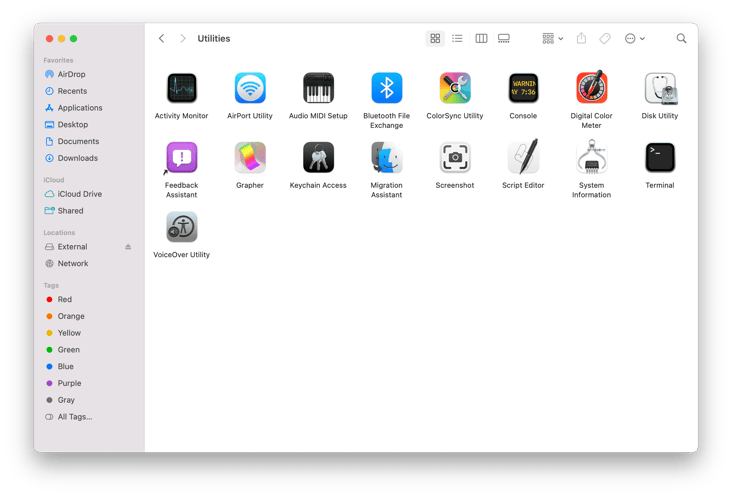
Task: Click the Edit Tags toolbar button
Action: [605, 38]
